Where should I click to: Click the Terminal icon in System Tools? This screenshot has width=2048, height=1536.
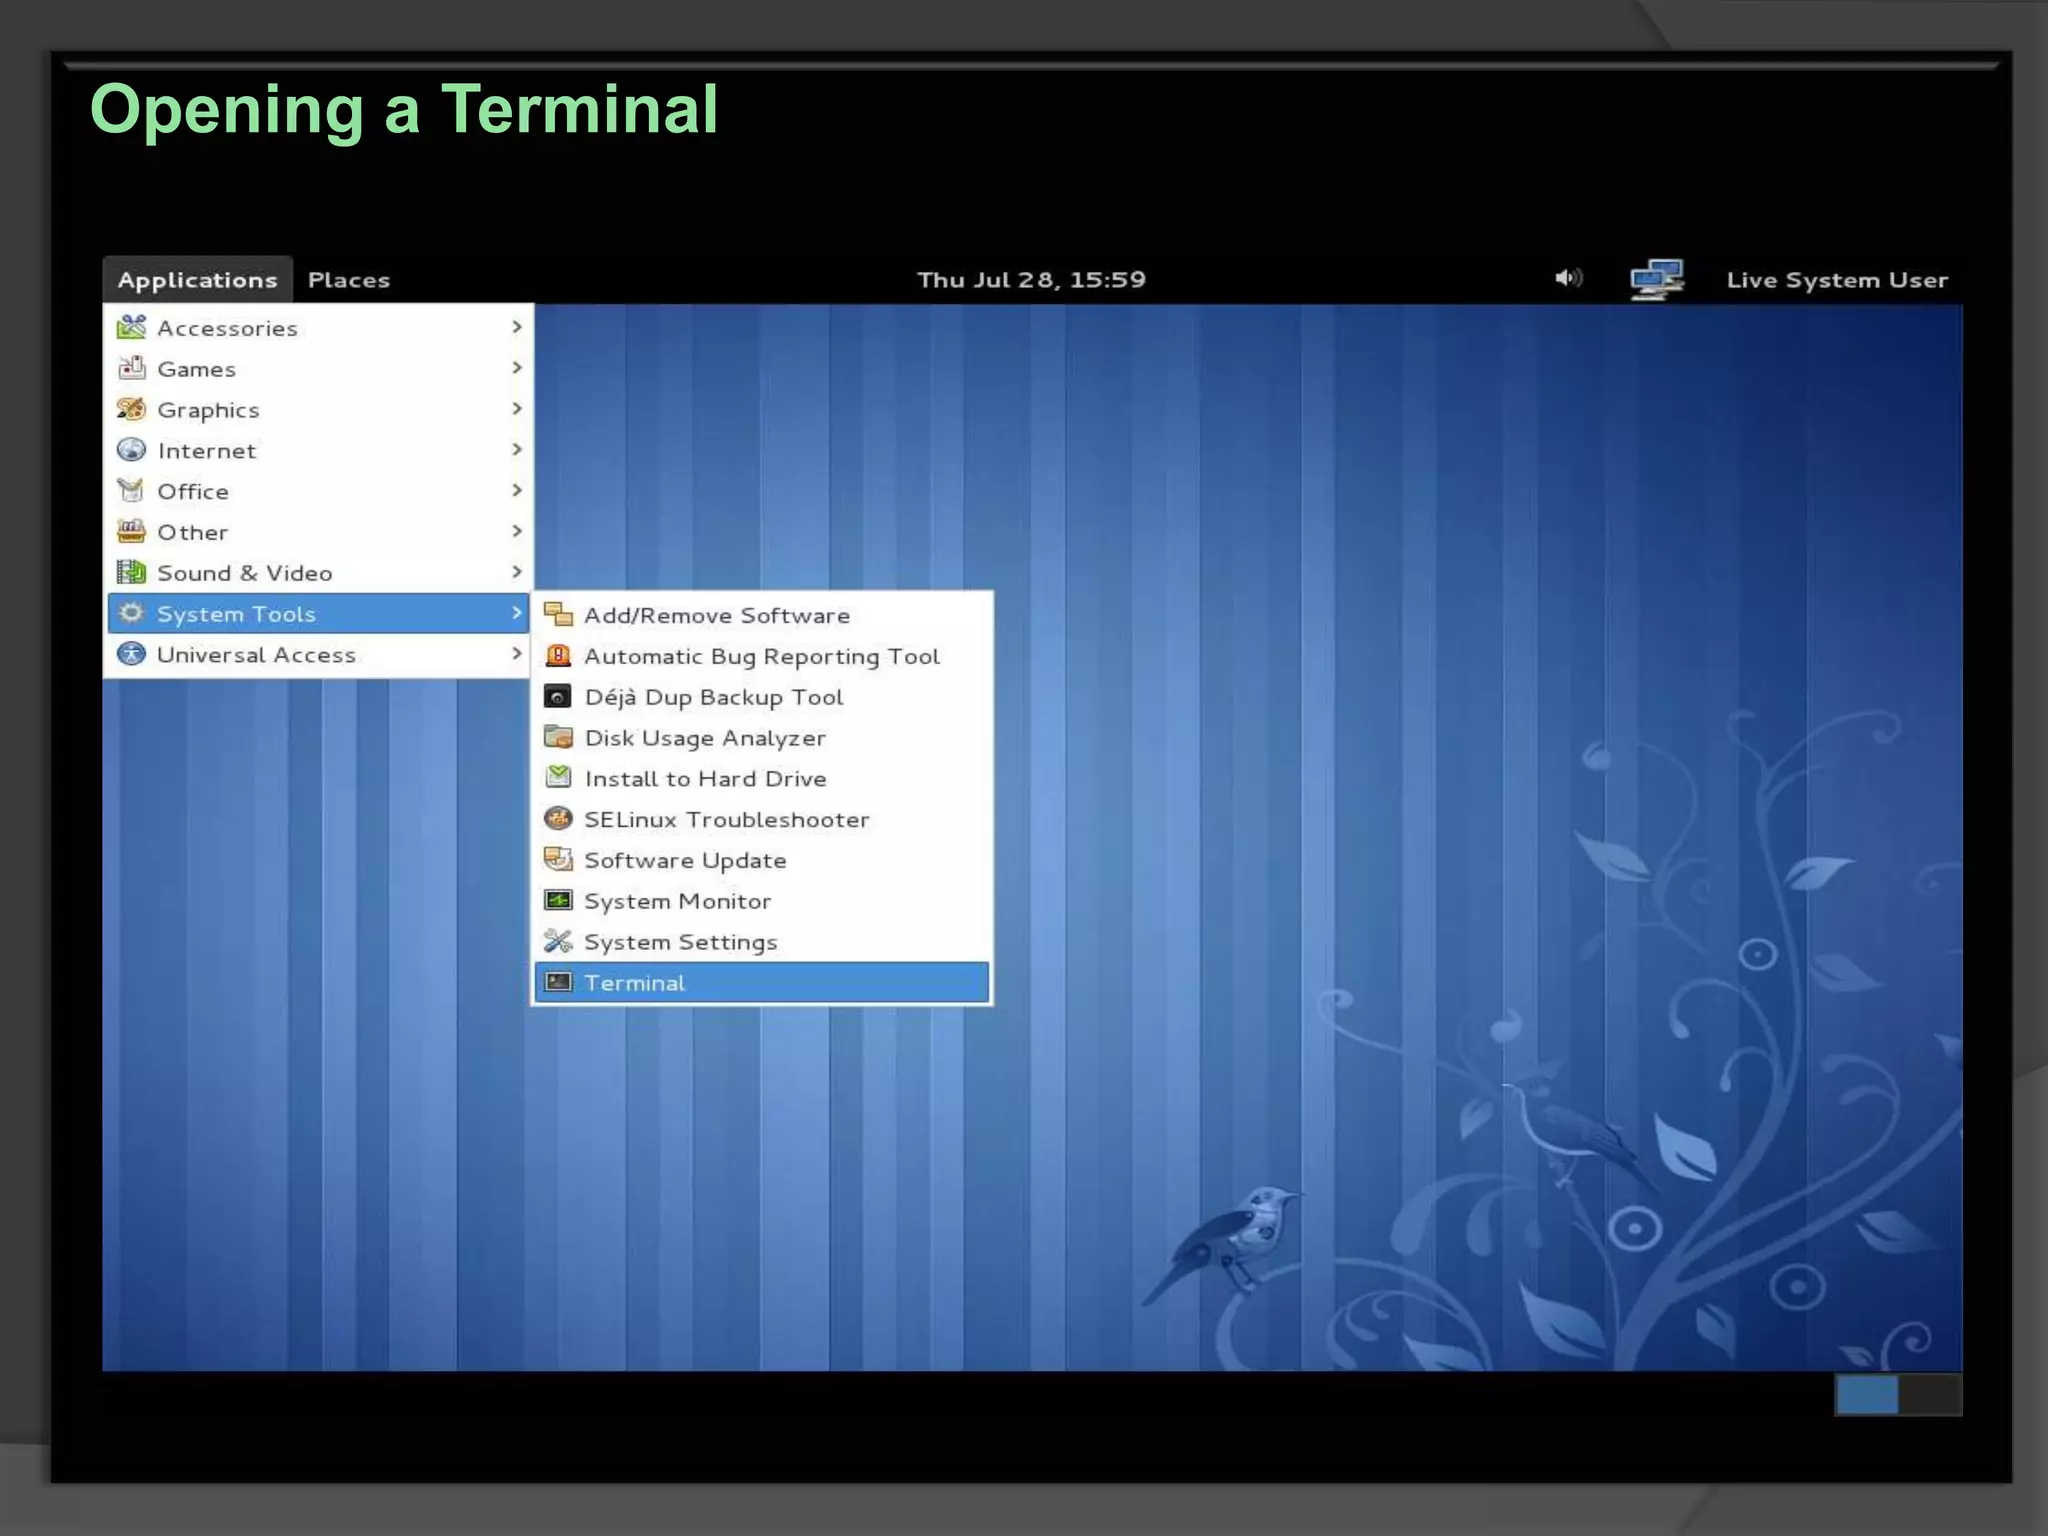(x=558, y=982)
